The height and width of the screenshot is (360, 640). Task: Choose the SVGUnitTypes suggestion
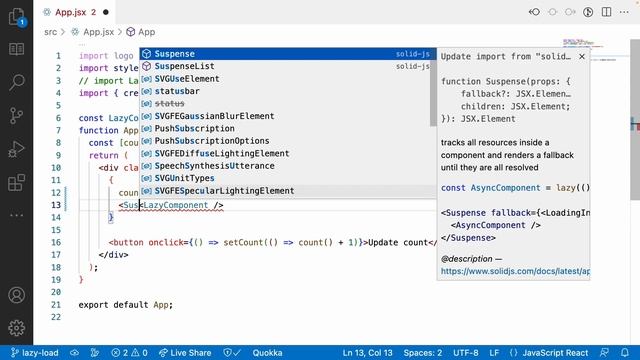[288, 178]
